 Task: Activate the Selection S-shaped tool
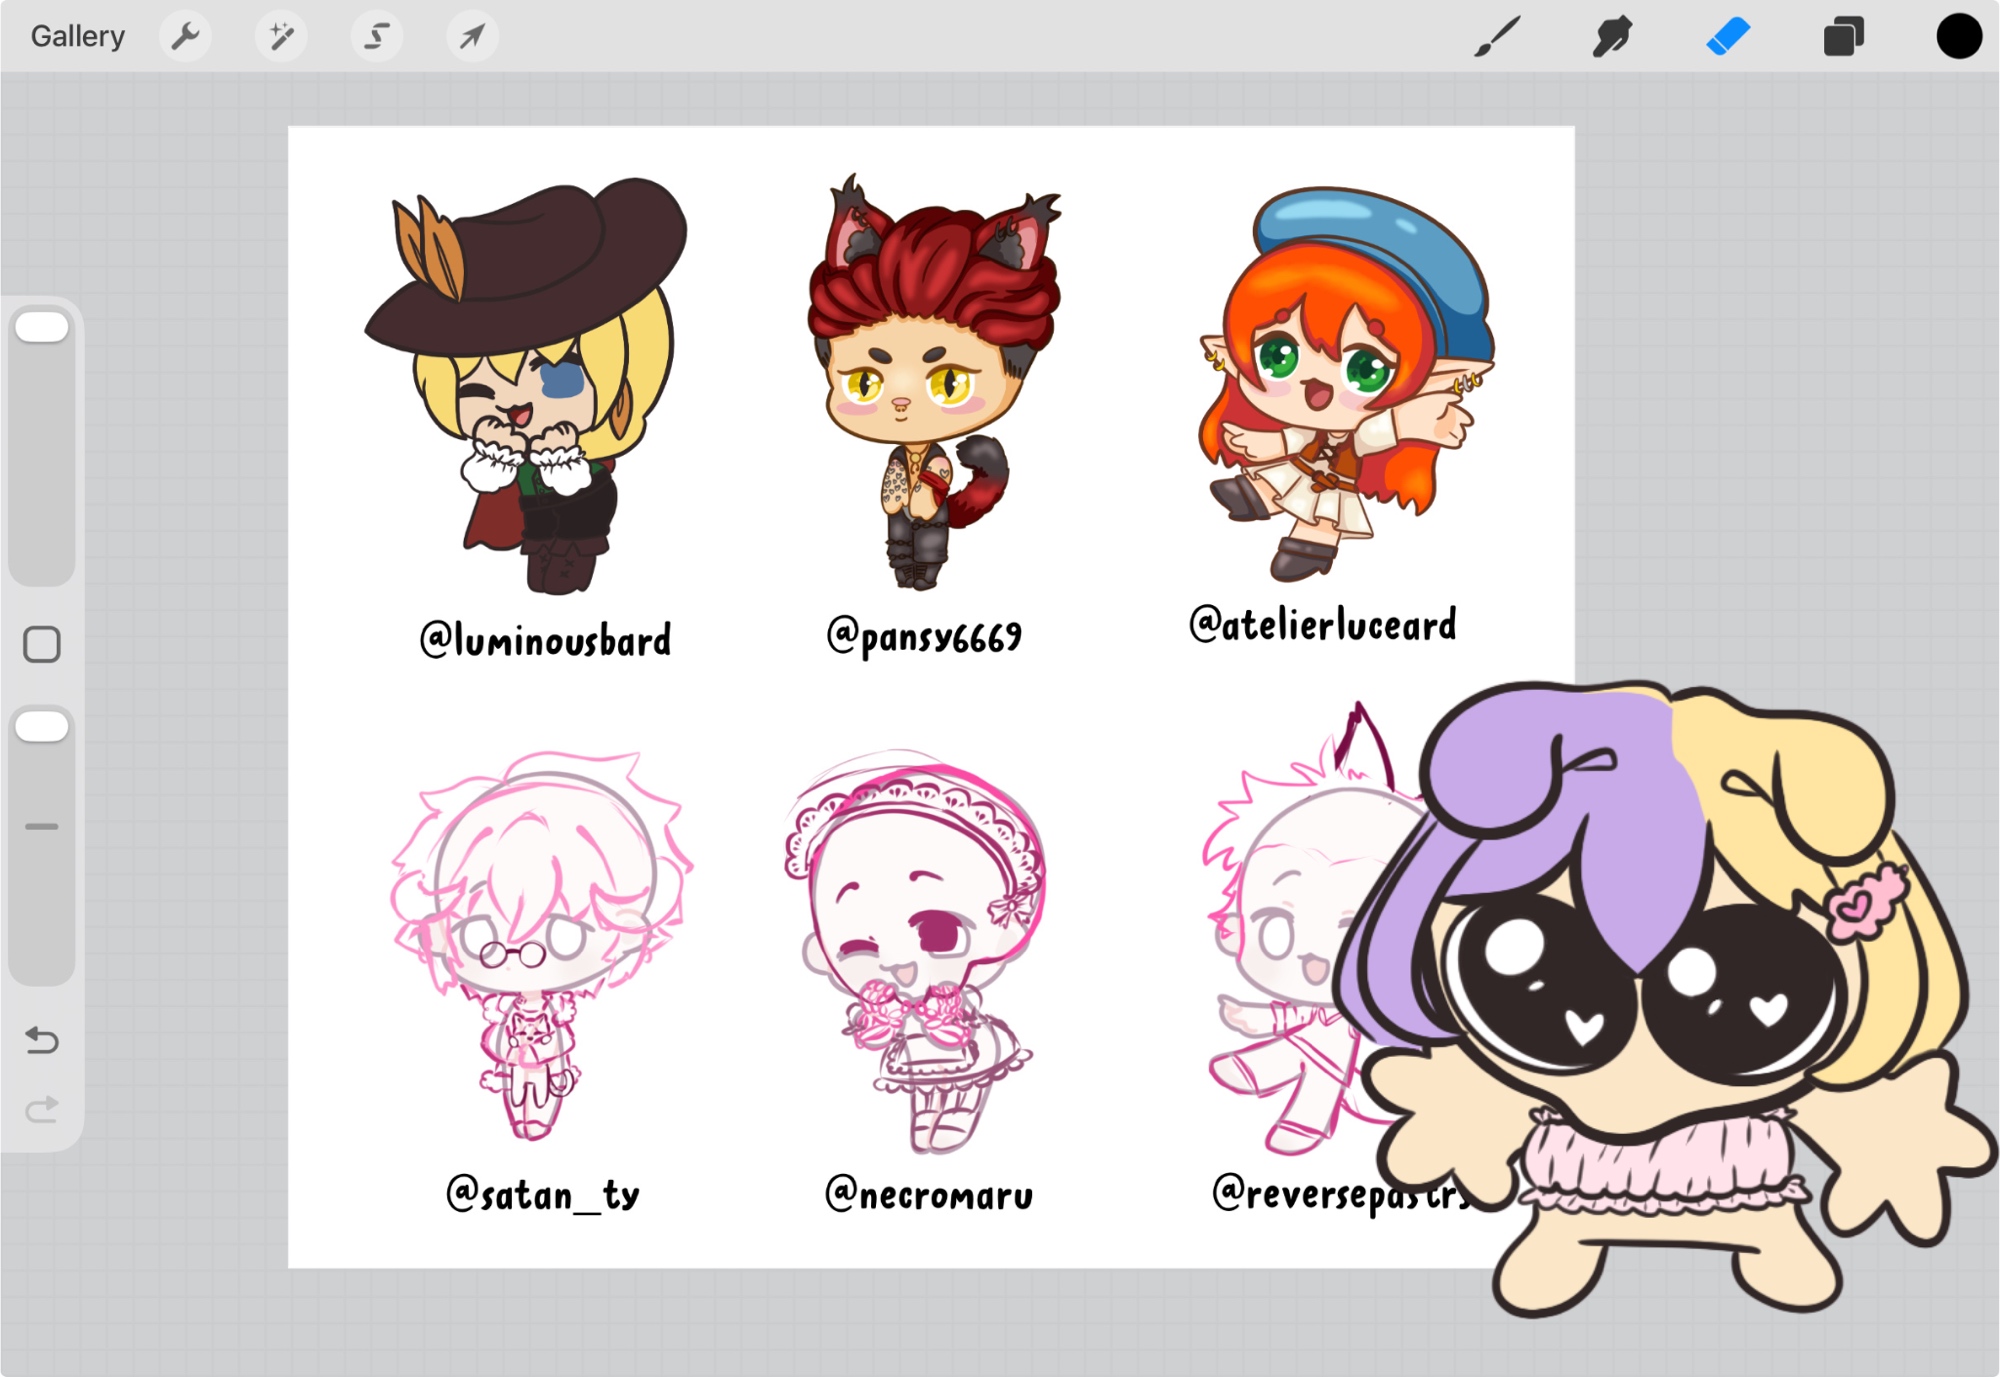pyautogui.click(x=376, y=37)
